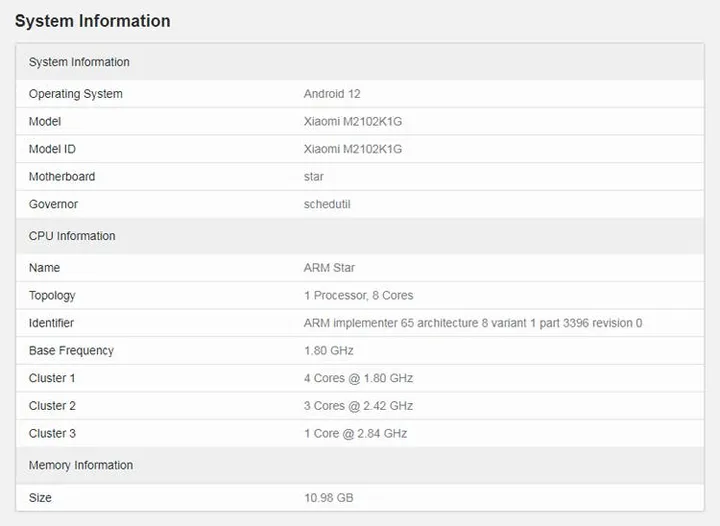
Task: Select the 'ARM implementer 65 architecture 8' identifier value
Action: [x=473, y=323]
